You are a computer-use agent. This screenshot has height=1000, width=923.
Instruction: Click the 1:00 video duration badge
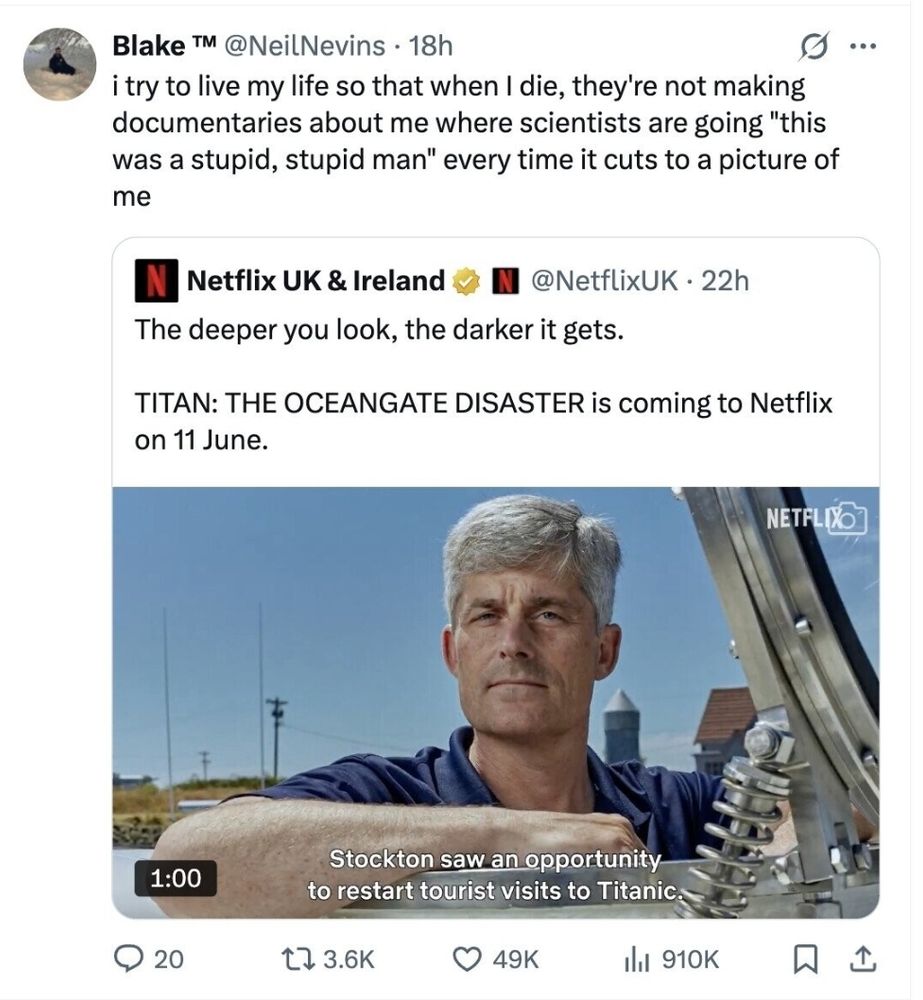pos(175,877)
